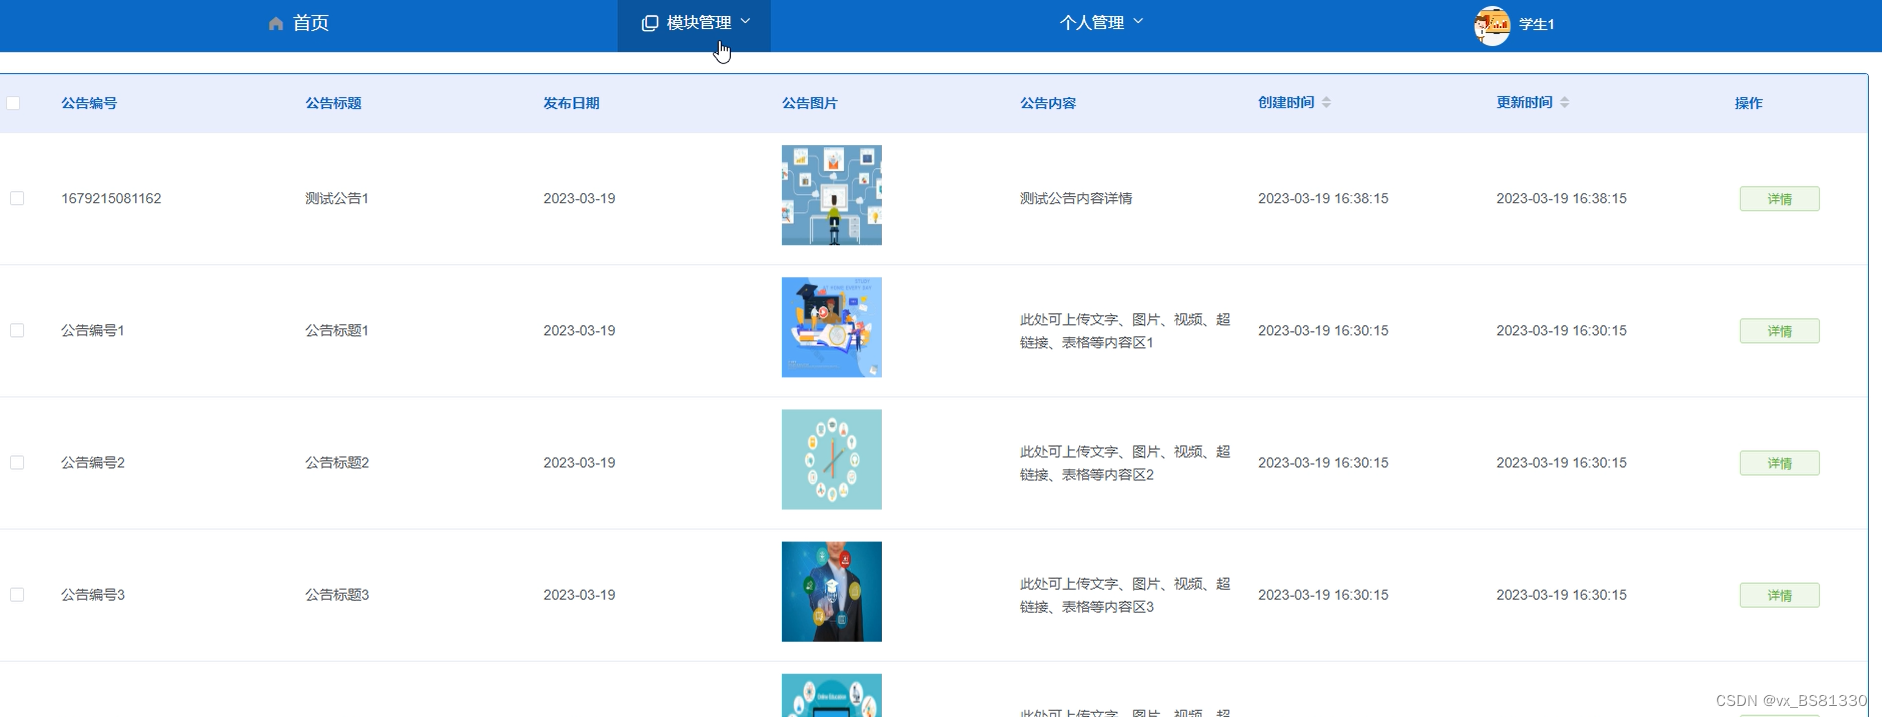Open 详情 for 公告标题1
Image resolution: width=1882 pixels, height=717 pixels.
(1779, 331)
